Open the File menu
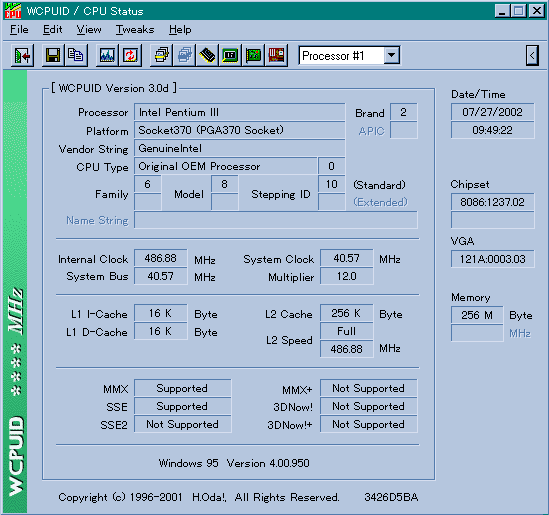549x515 pixels. [19, 30]
